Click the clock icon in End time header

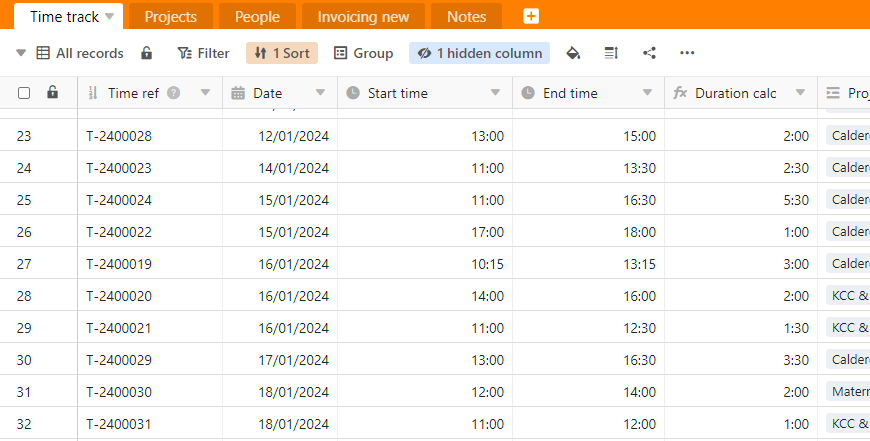tap(528, 93)
